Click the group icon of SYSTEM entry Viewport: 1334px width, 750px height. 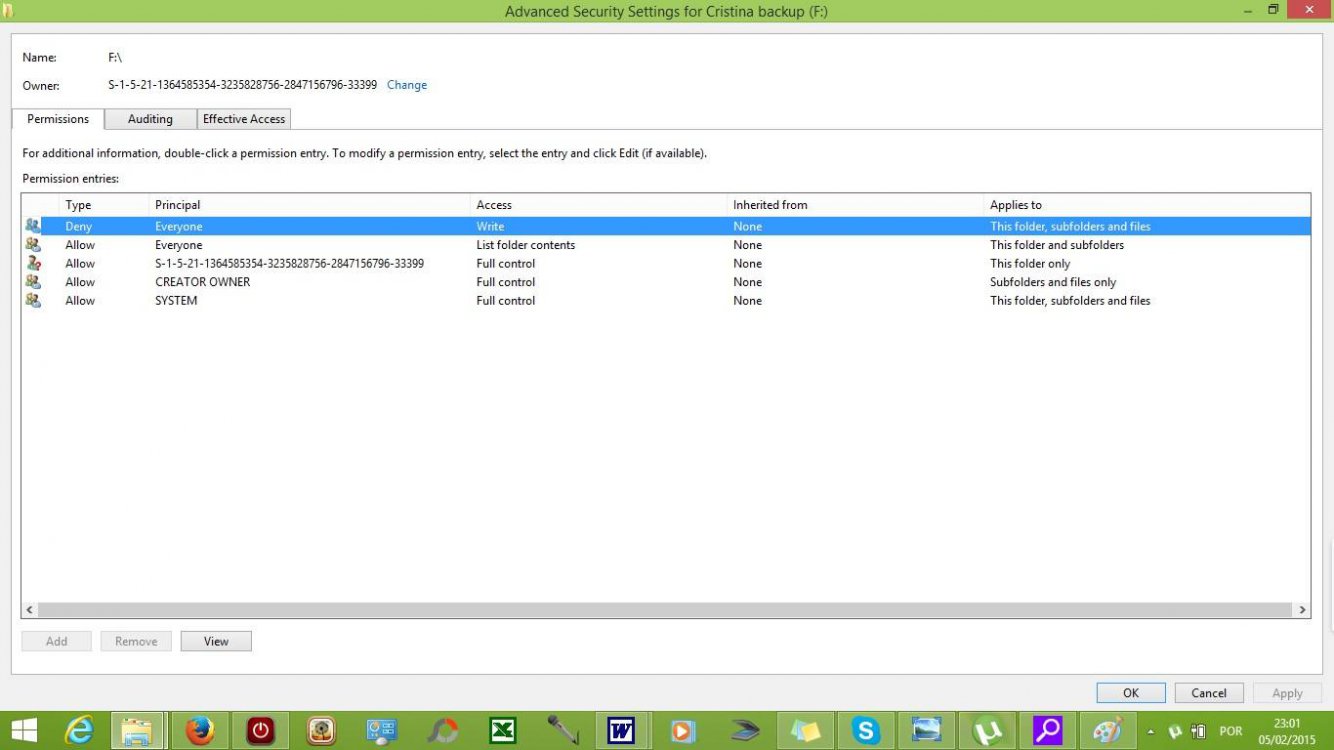[x=34, y=300]
